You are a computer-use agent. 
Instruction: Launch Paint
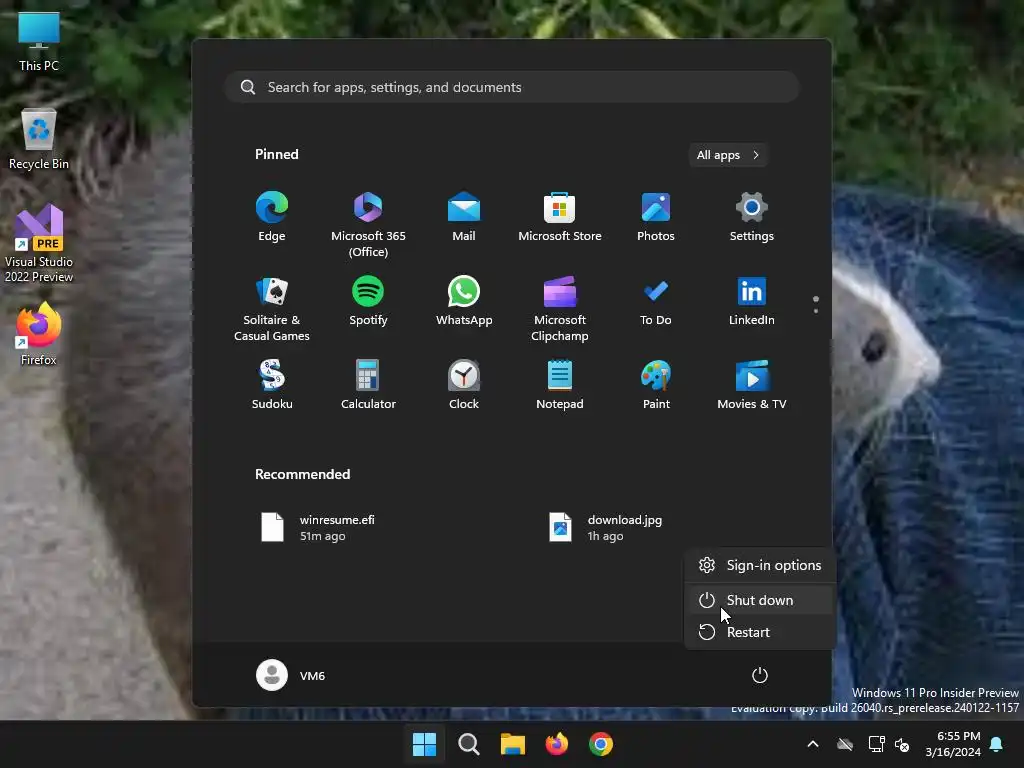(656, 385)
